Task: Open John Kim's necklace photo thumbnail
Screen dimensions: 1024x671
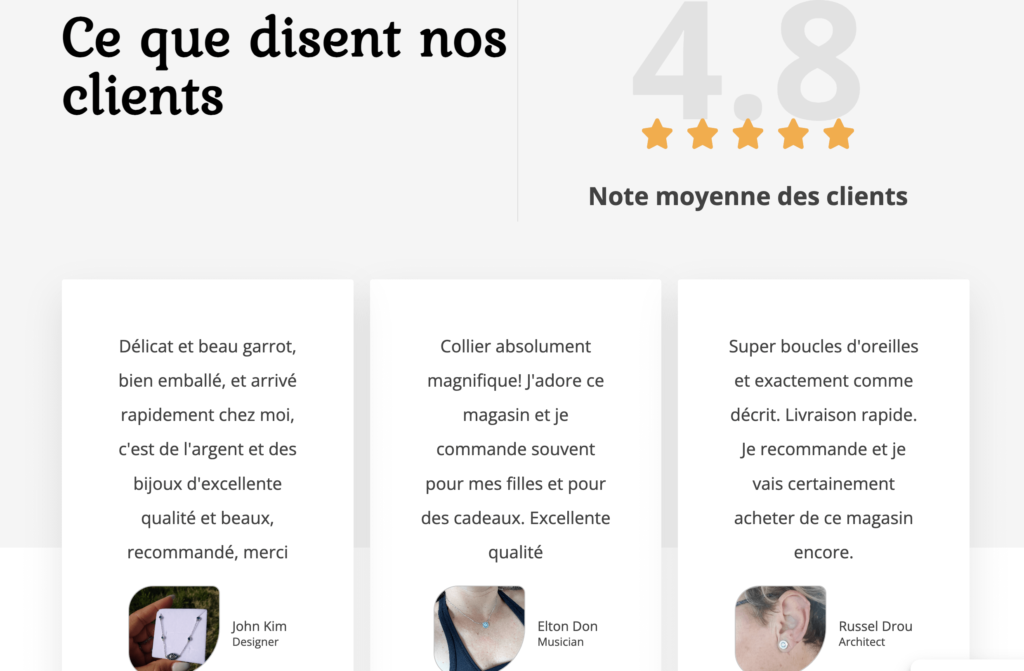Action: pyautogui.click(x=174, y=629)
